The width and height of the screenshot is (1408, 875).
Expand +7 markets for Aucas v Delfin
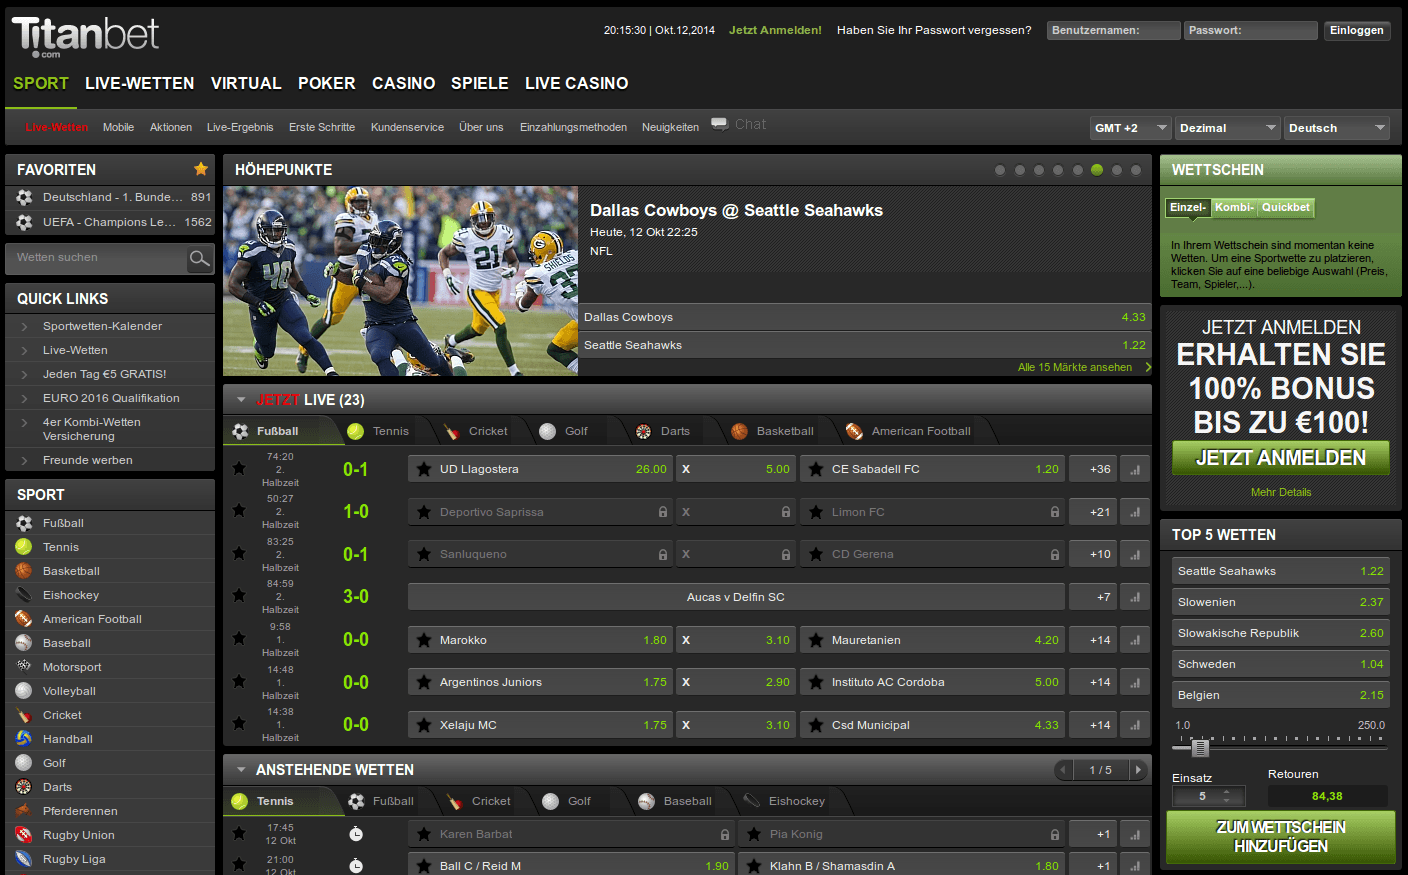click(1093, 597)
